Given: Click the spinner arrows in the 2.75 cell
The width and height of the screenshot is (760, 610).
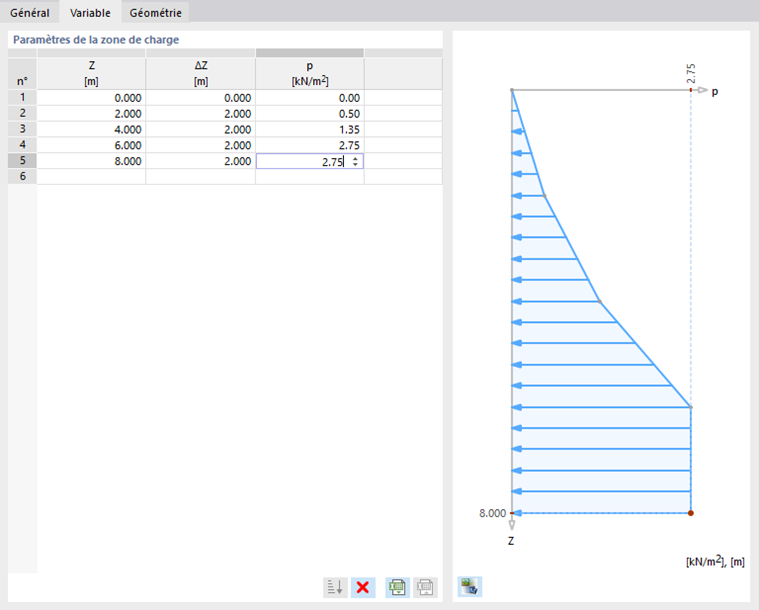Looking at the screenshot, I should (355, 161).
